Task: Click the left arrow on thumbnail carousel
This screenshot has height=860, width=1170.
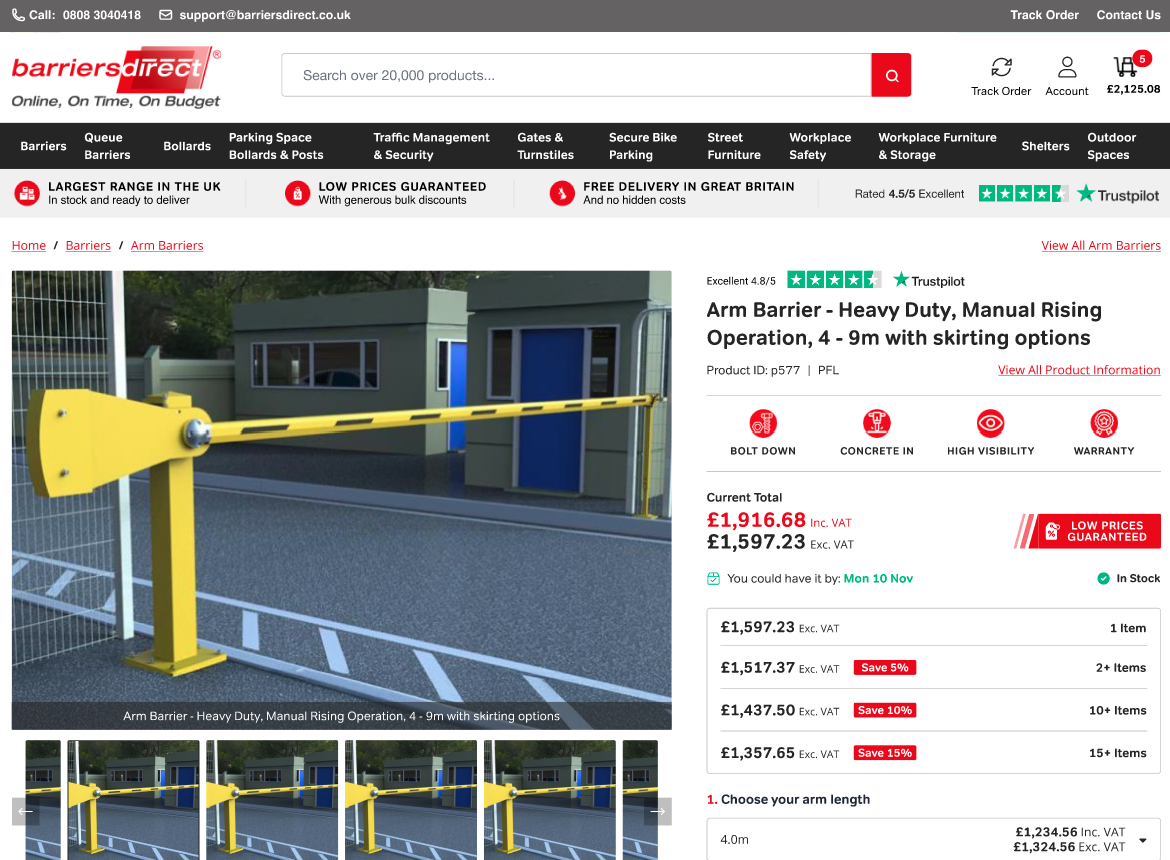Action: (x=28, y=810)
